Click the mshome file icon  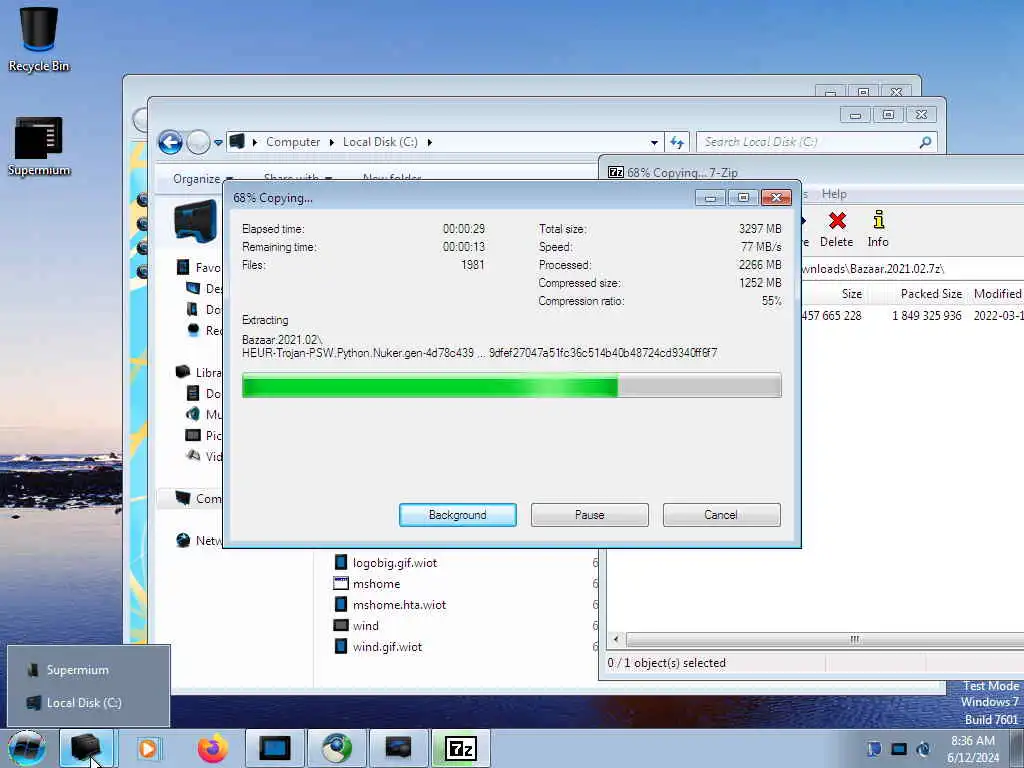point(341,583)
